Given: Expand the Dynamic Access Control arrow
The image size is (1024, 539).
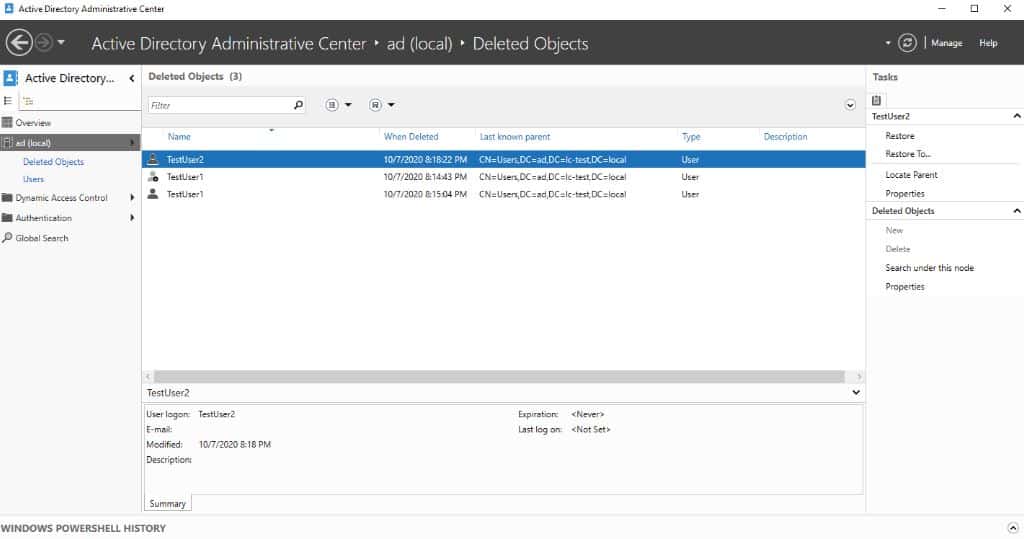Looking at the screenshot, I should (x=133, y=197).
